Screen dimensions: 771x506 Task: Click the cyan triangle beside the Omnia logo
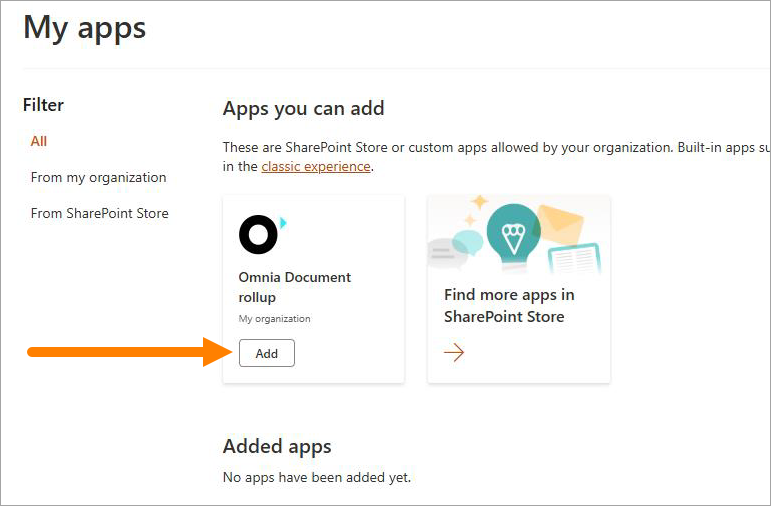283,223
